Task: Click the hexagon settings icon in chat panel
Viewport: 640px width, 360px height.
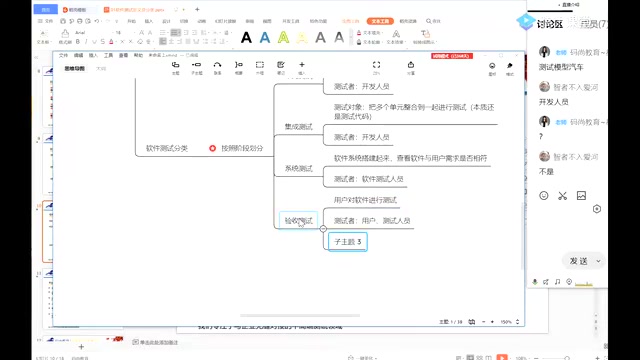Action: [597, 209]
